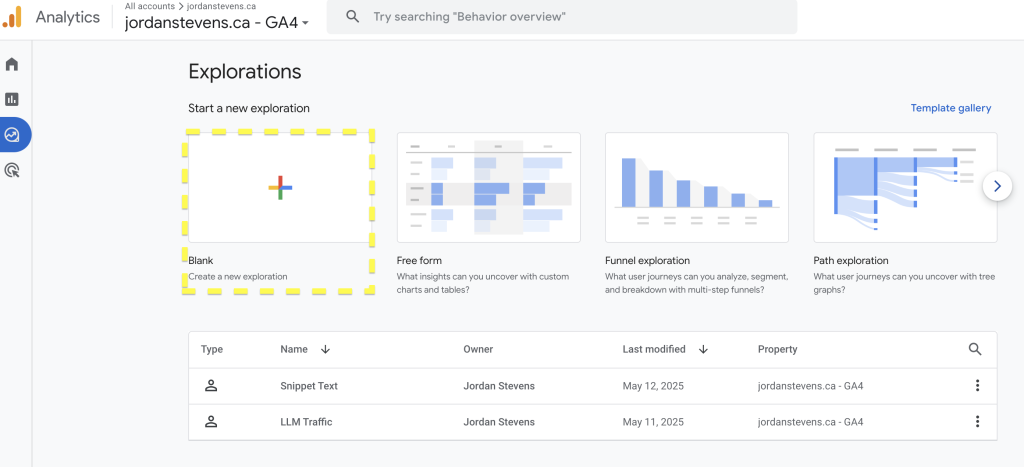1024x467 pixels.
Task: Pick the Path exploration template
Action: point(904,188)
